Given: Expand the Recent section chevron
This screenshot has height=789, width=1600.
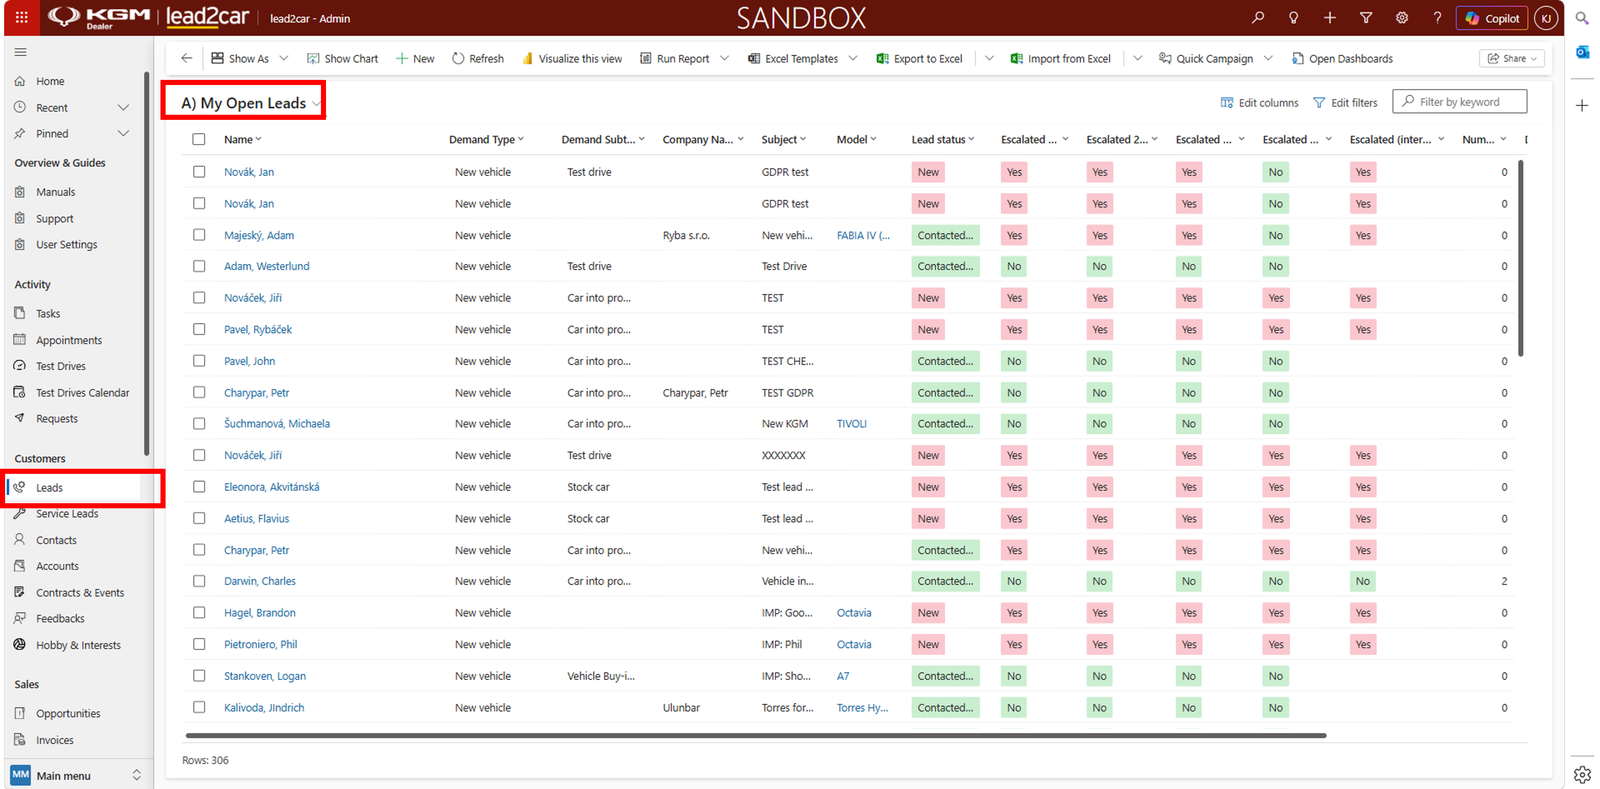Looking at the screenshot, I should click(x=123, y=107).
